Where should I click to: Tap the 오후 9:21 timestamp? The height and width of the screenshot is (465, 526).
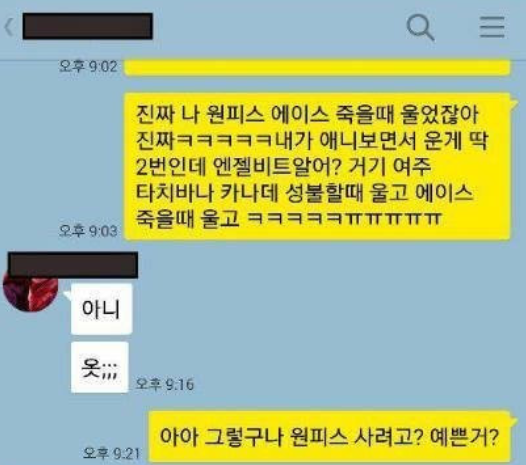[111, 453]
